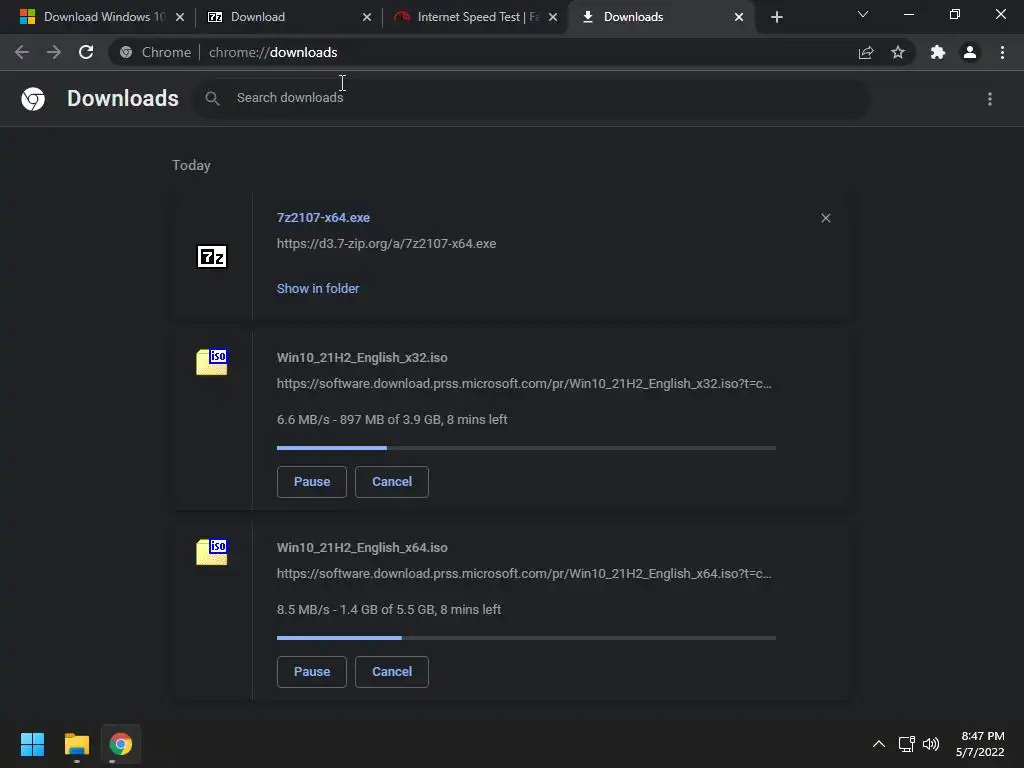Click the Win10 x32 ISO source URL
Screen dimensions: 1024x768
524,383
